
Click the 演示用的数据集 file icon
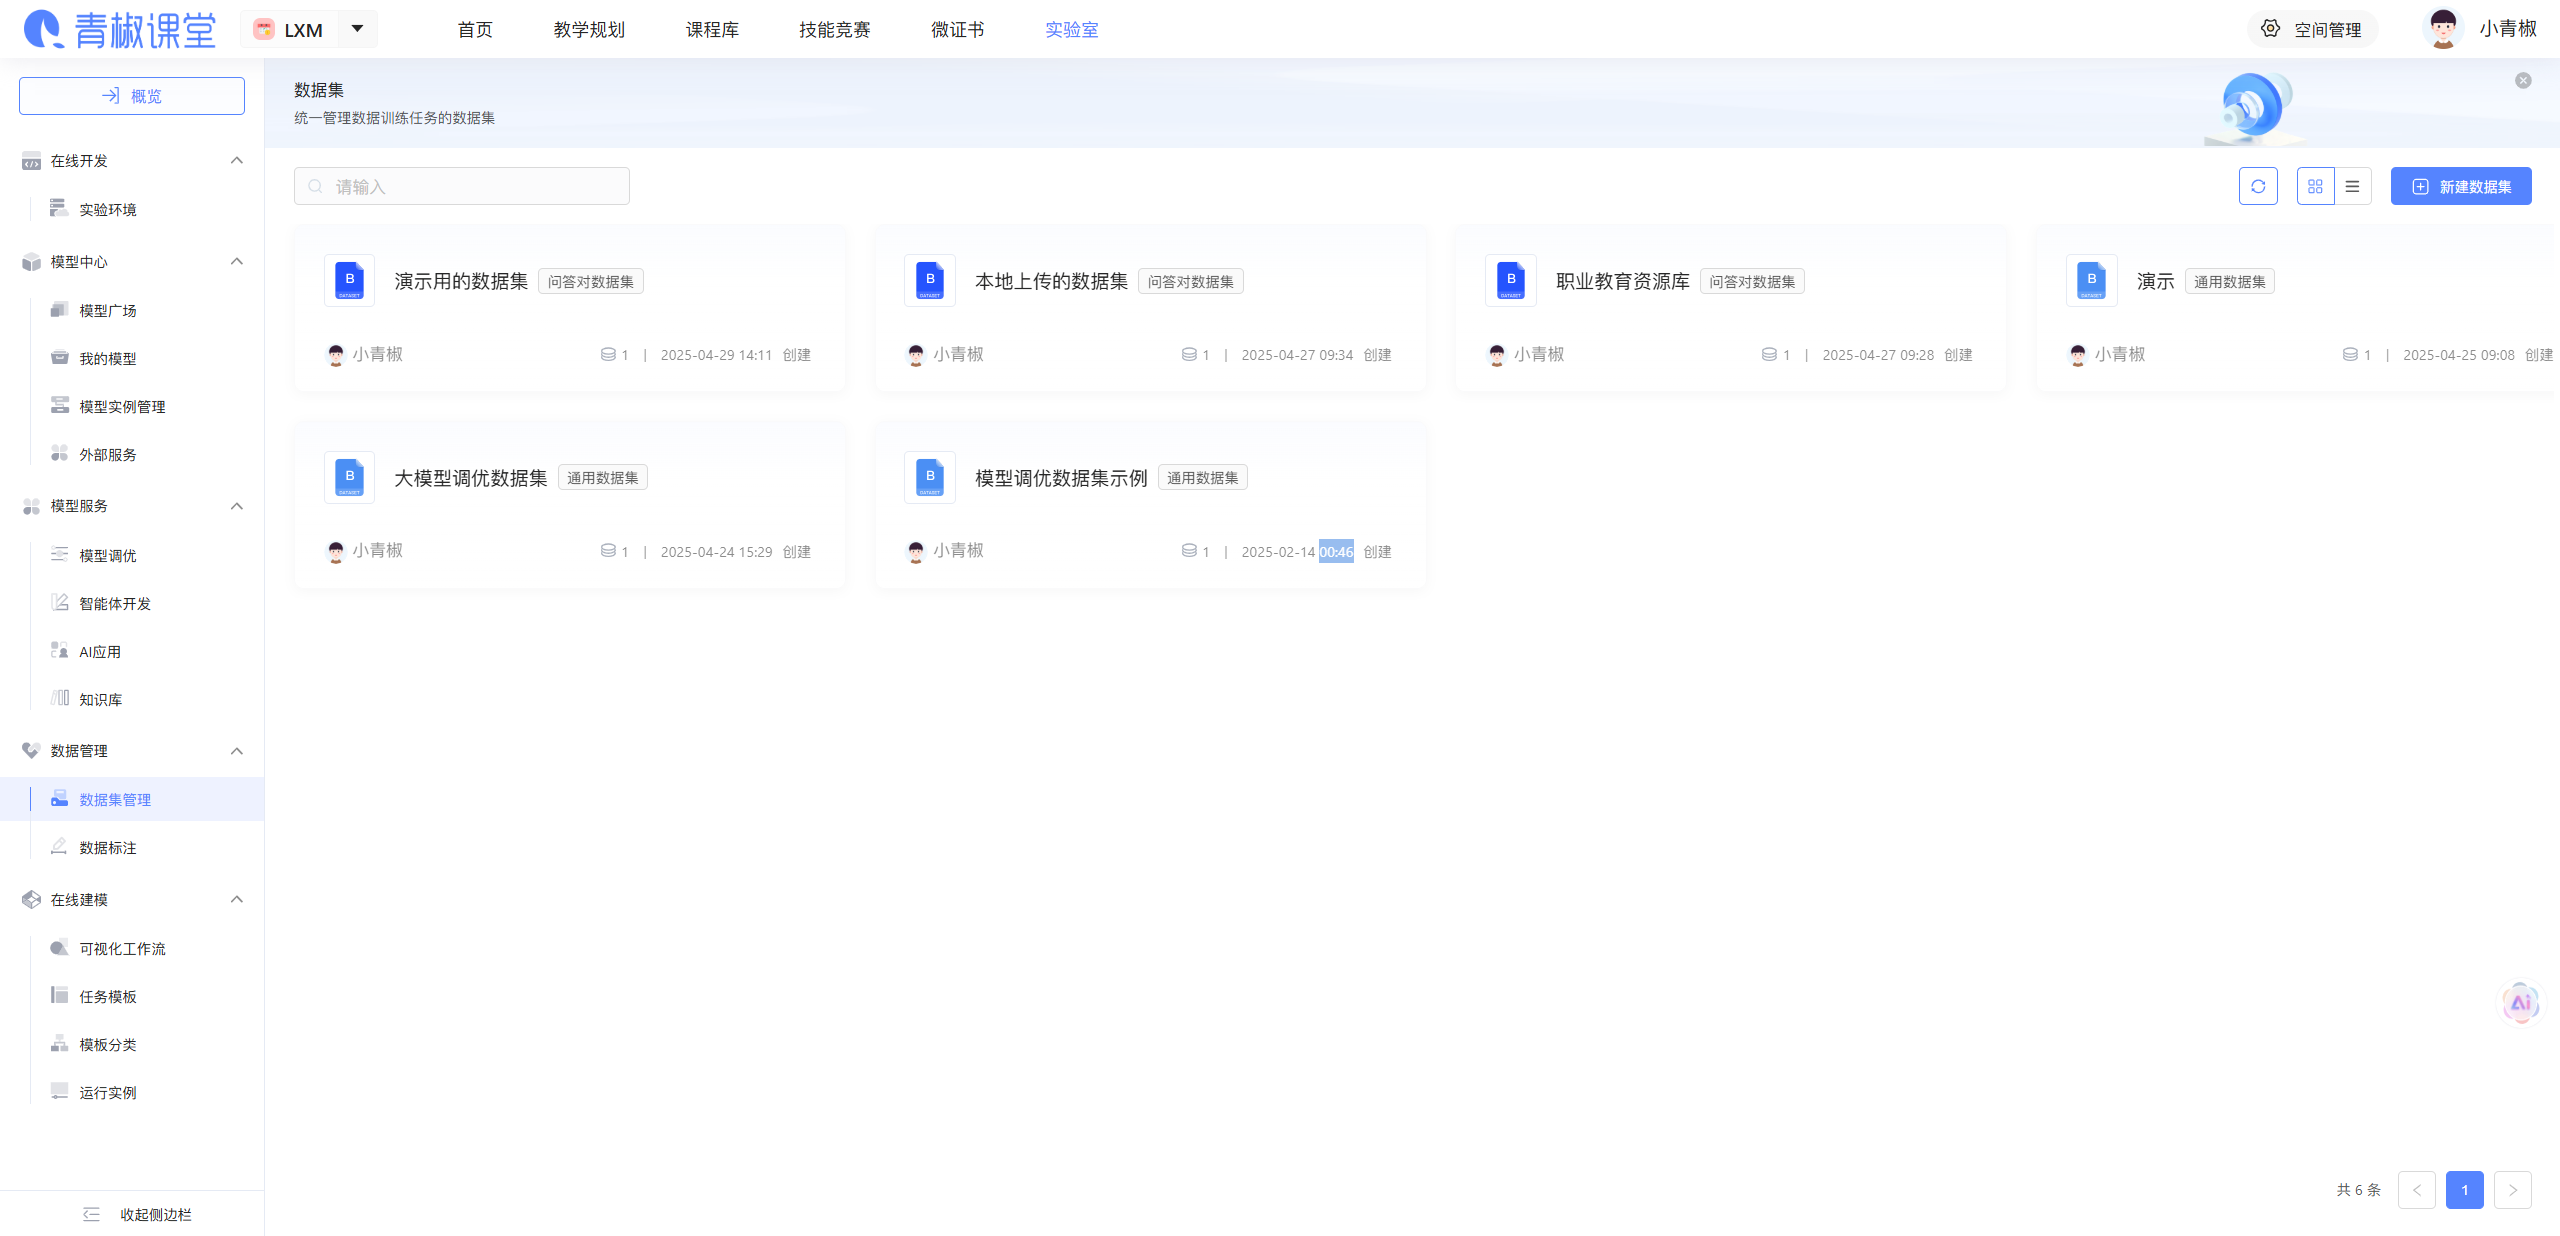pos(349,280)
